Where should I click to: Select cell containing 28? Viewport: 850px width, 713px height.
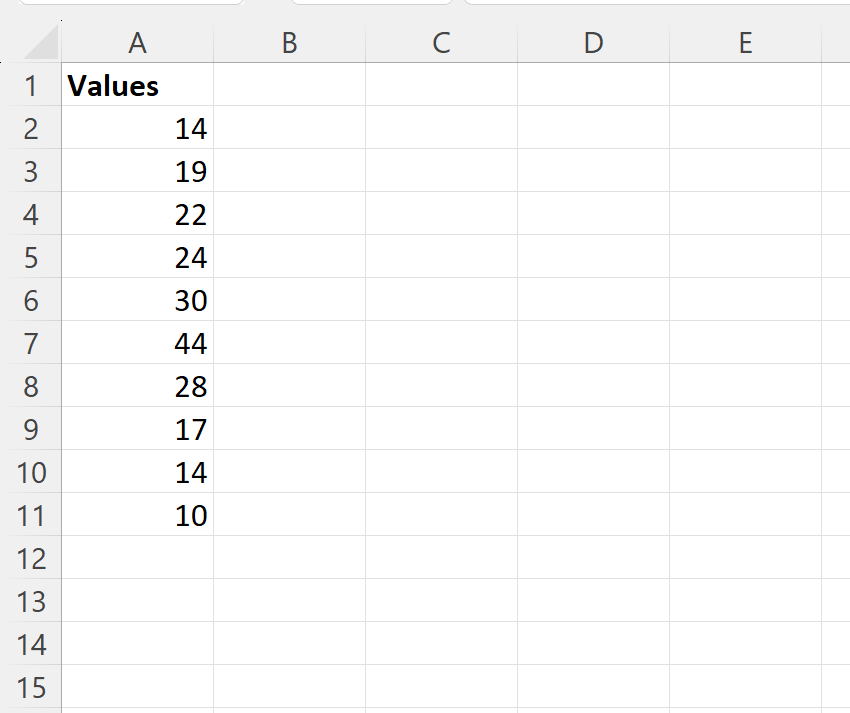pos(138,386)
